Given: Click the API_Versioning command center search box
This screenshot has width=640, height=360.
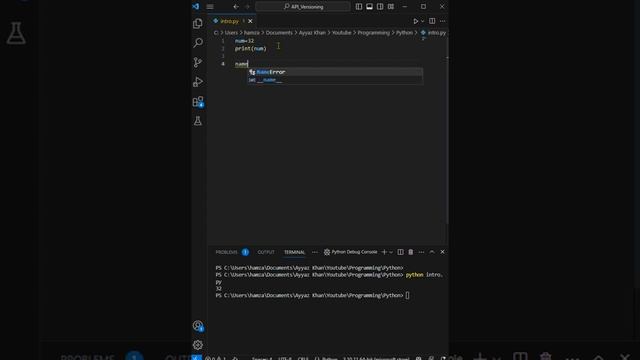Looking at the screenshot, I should click(x=303, y=7).
